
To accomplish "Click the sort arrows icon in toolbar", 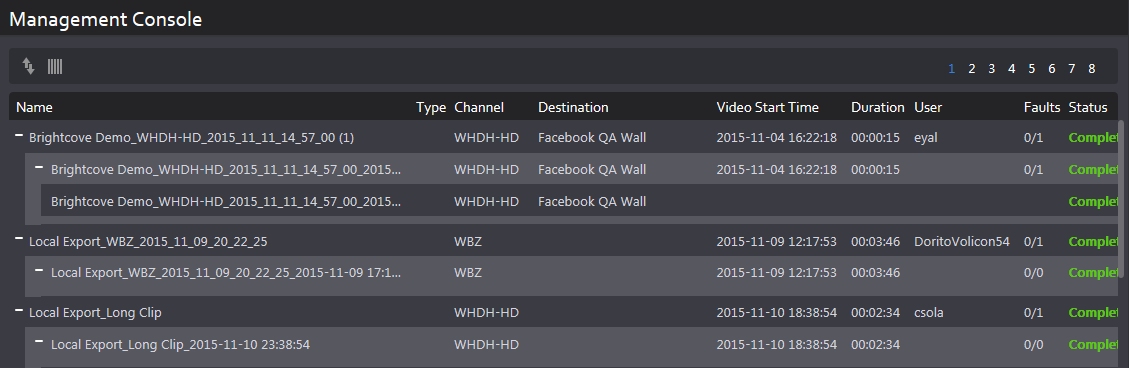I will [28, 67].
